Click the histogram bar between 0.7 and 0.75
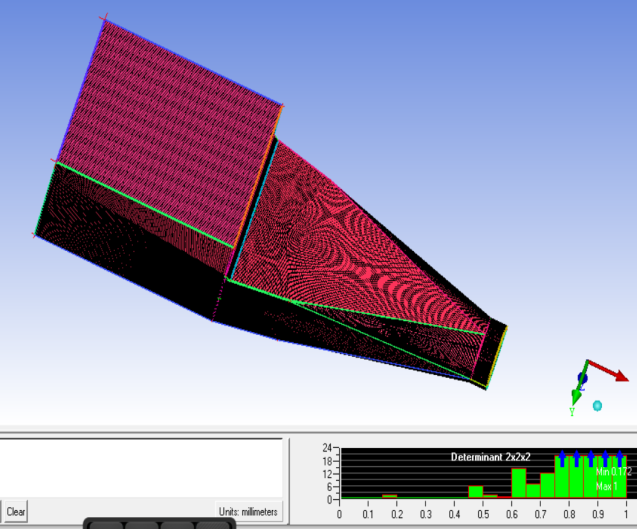The width and height of the screenshot is (637, 529). pyautogui.click(x=547, y=485)
